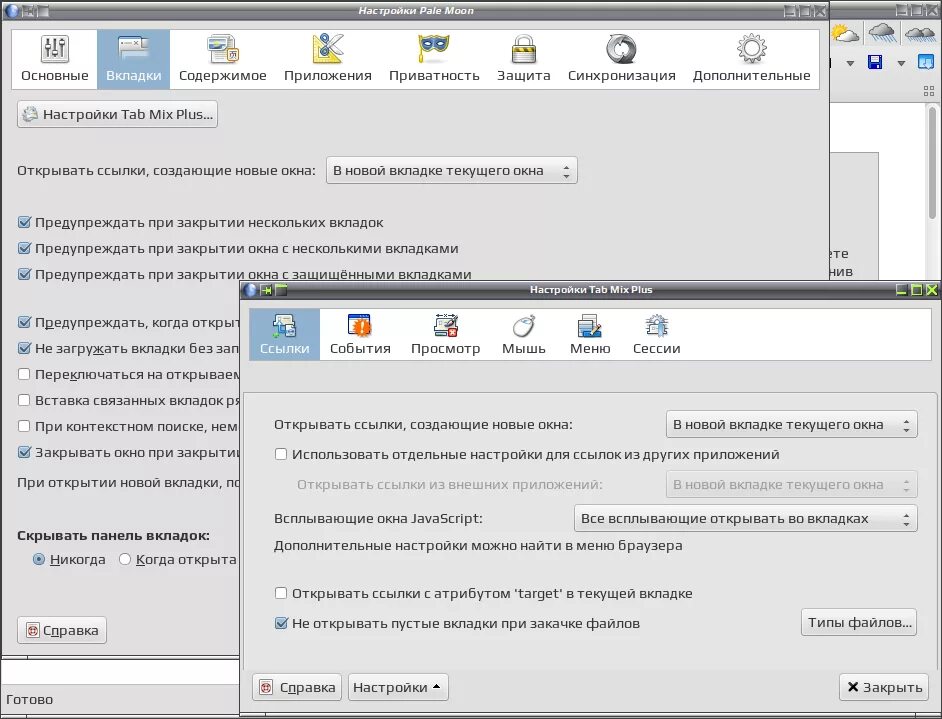942x719 pixels.
Task: Click the При открытии новой вкладки label
Action: click(x=128, y=482)
